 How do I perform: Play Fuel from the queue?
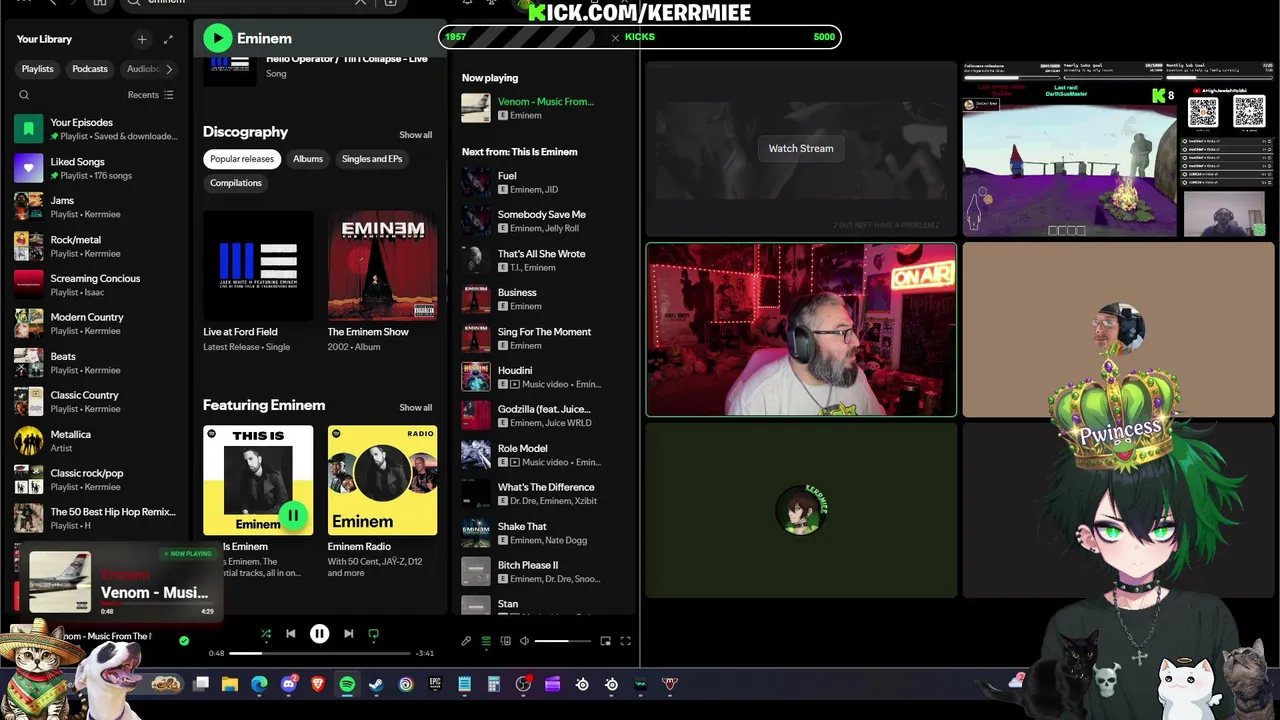click(x=545, y=182)
